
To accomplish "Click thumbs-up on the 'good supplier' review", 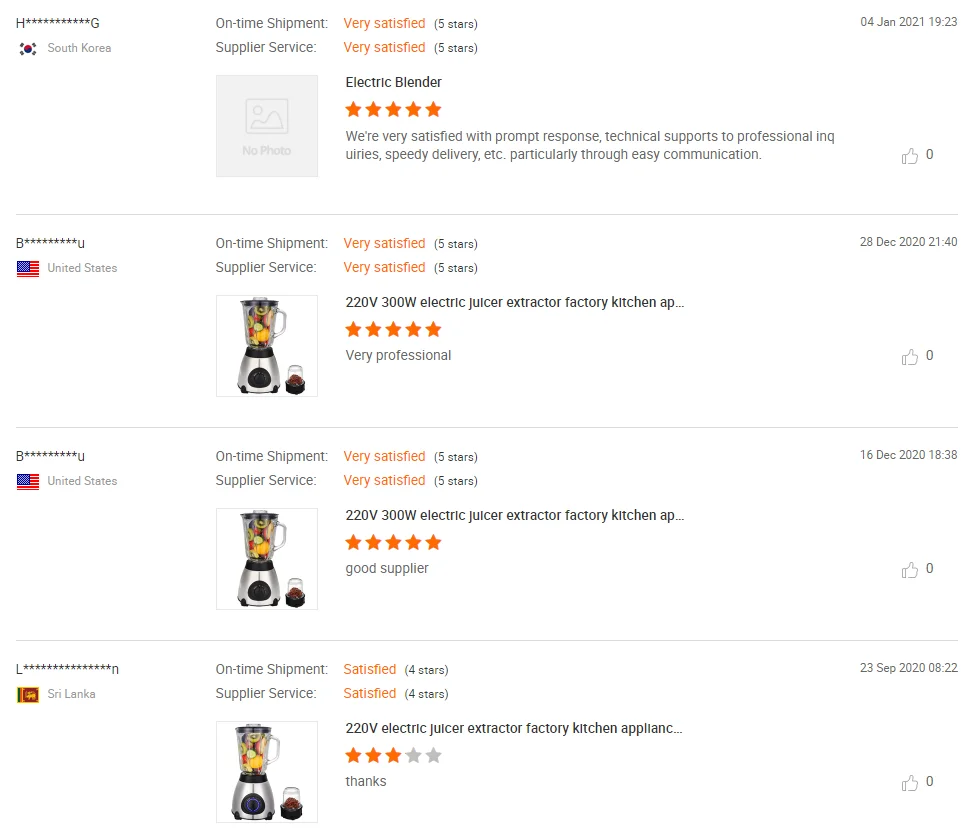I will [x=910, y=570].
